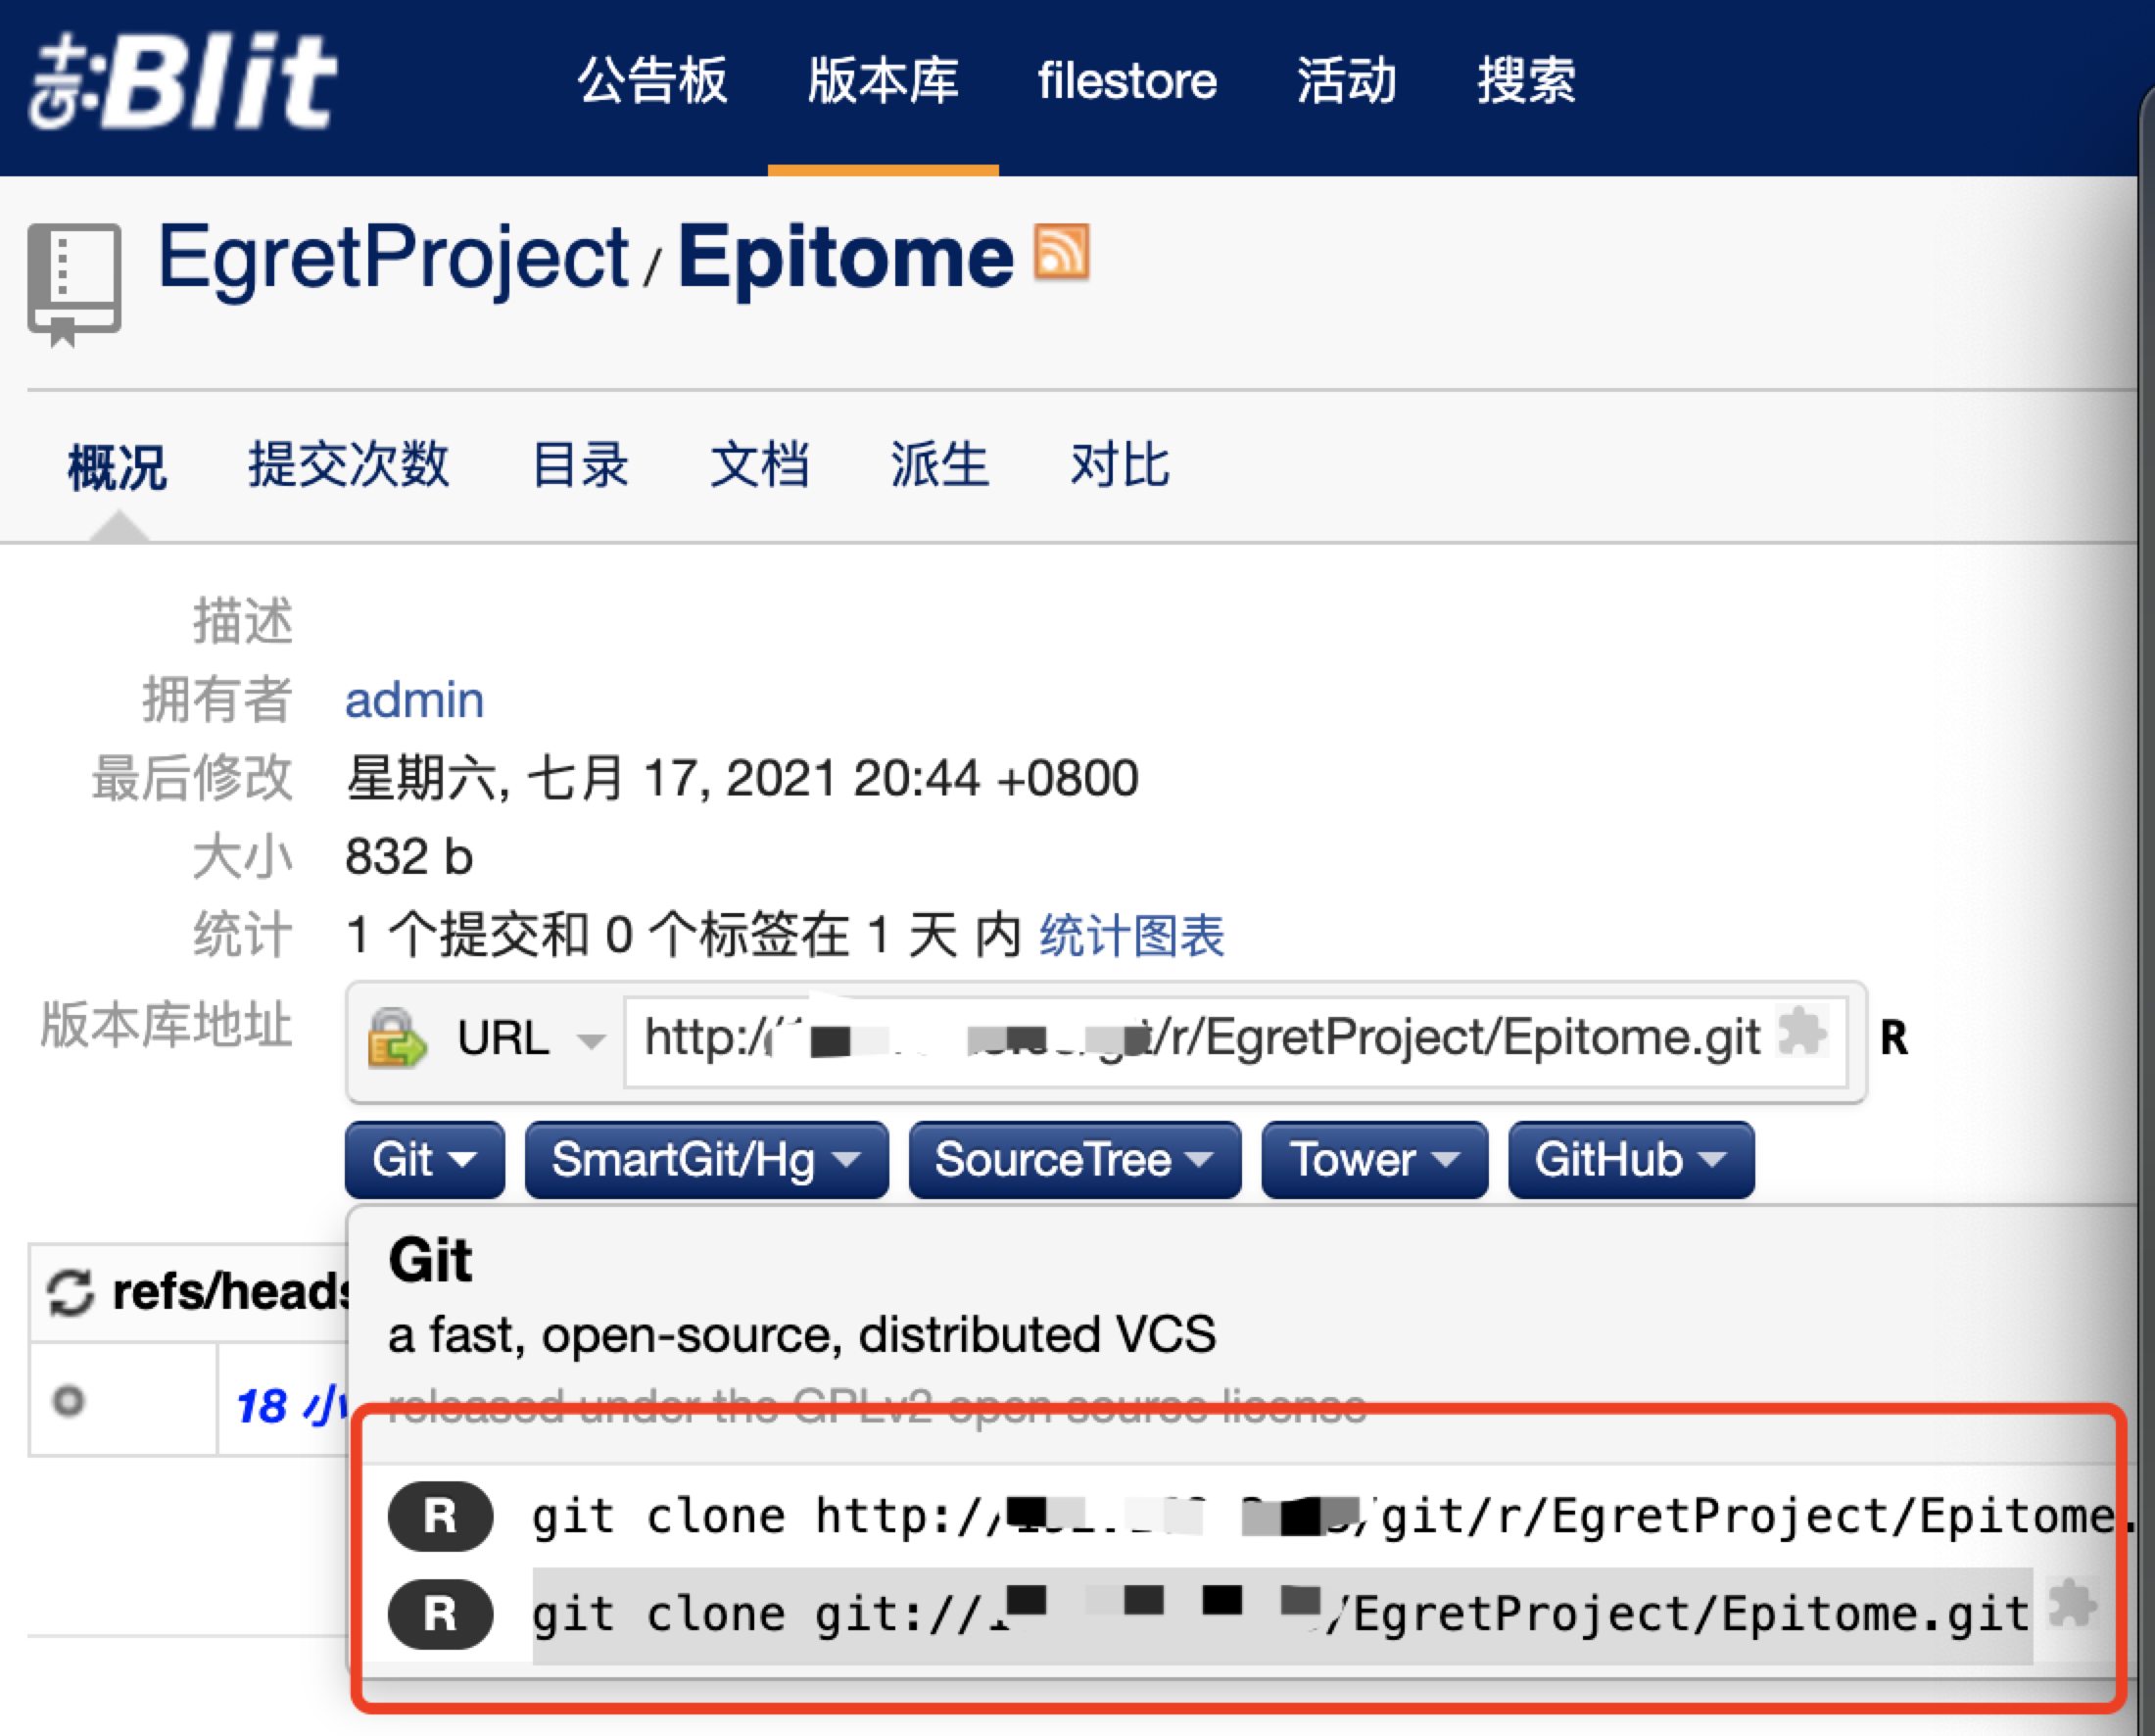Open the Git dropdown button
The width and height of the screenshot is (2155, 1736).
[424, 1160]
